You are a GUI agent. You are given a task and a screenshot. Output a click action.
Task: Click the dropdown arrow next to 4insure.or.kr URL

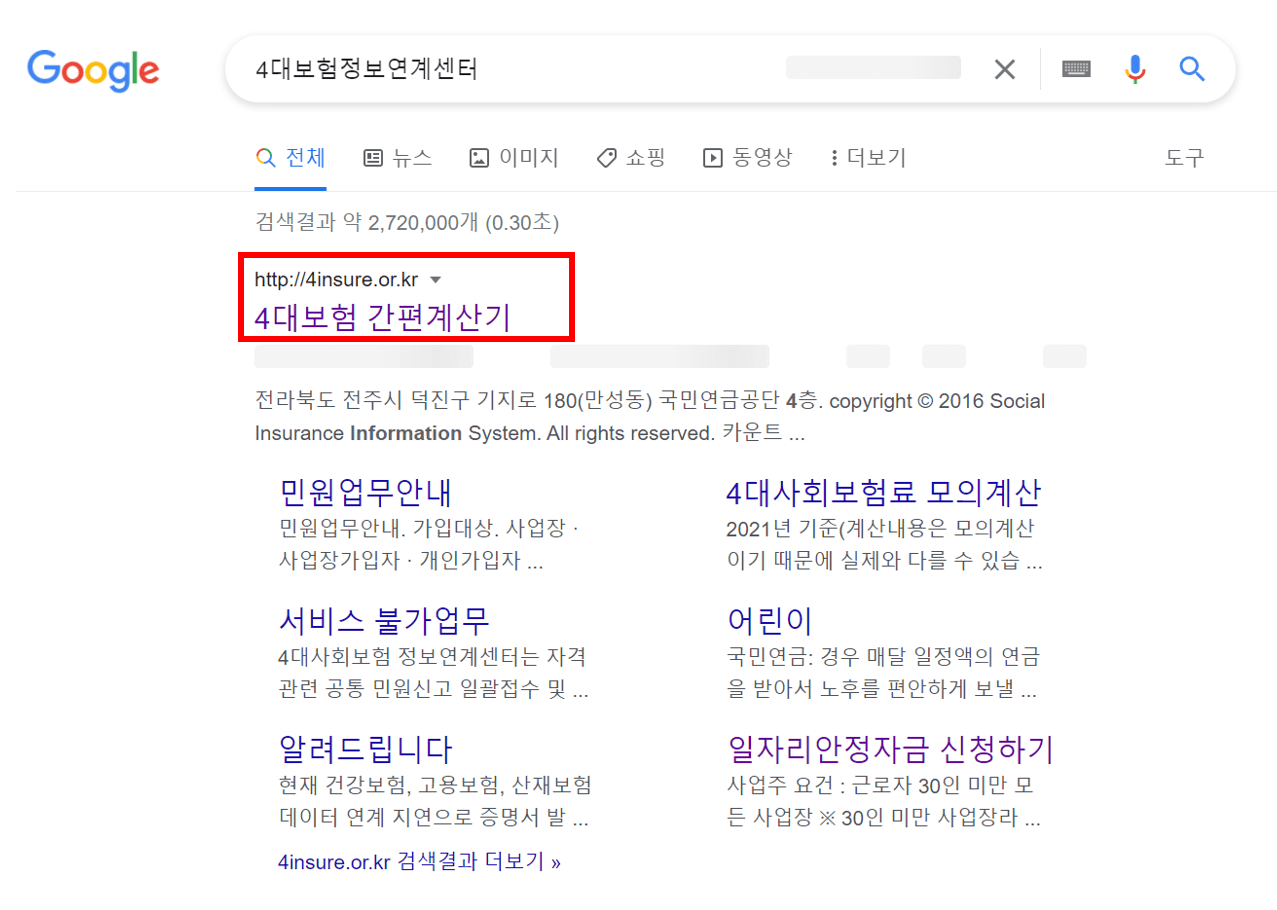(435, 280)
